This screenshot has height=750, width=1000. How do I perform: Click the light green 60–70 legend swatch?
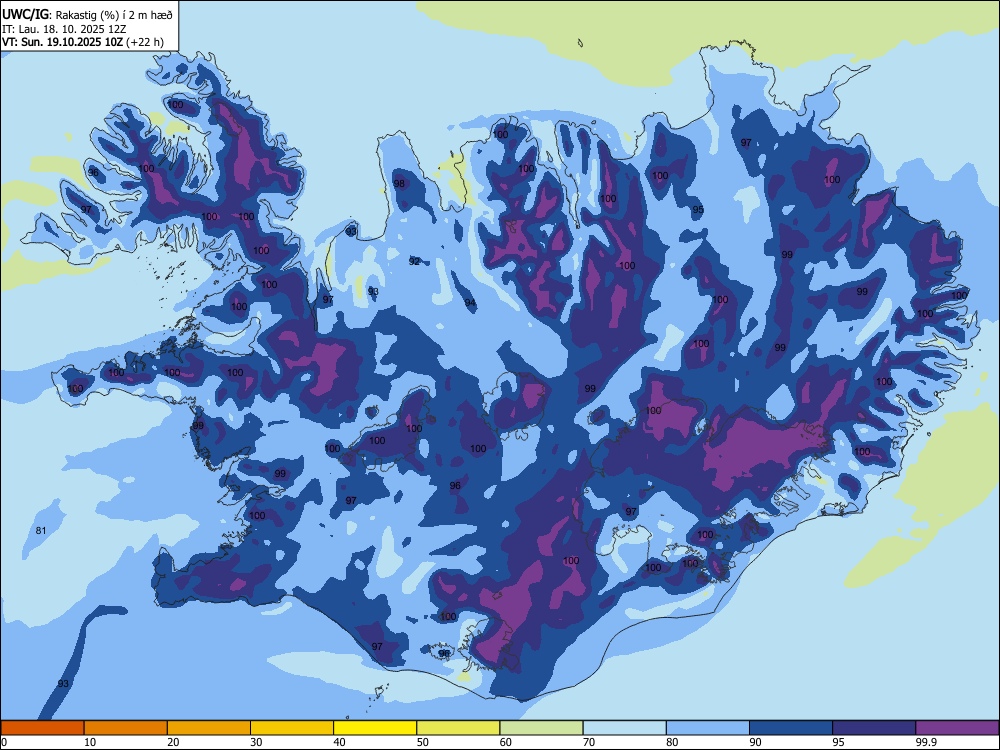coord(541,728)
